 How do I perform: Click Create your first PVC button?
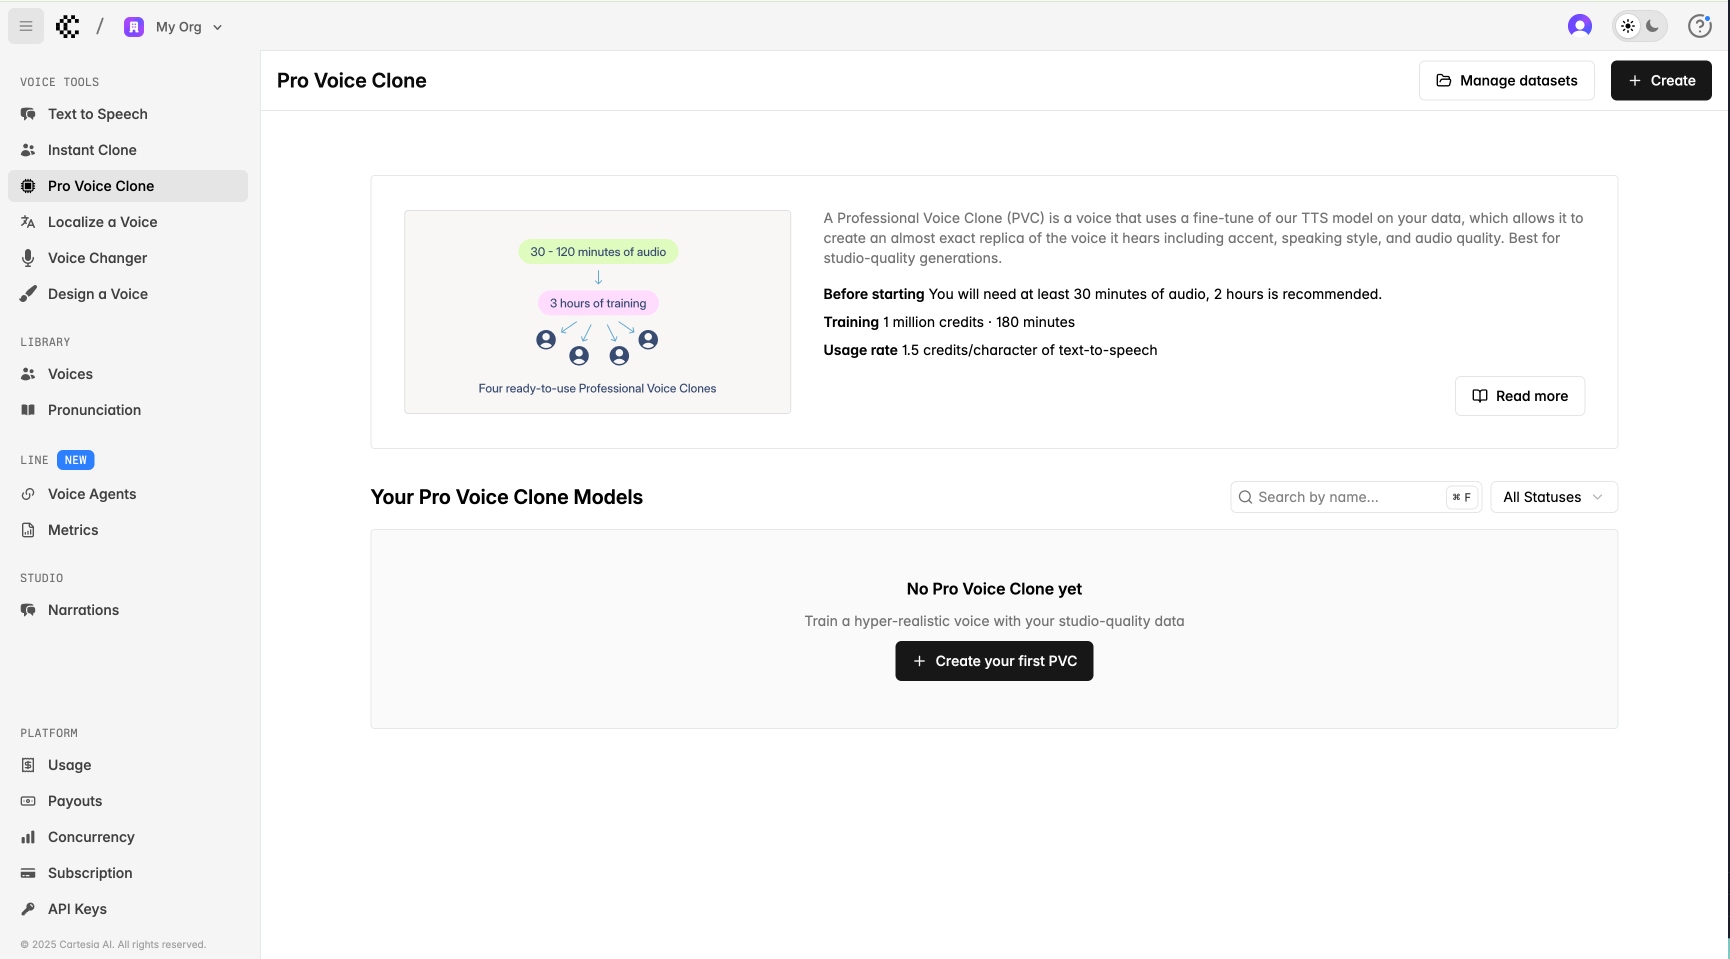pyautogui.click(x=994, y=661)
